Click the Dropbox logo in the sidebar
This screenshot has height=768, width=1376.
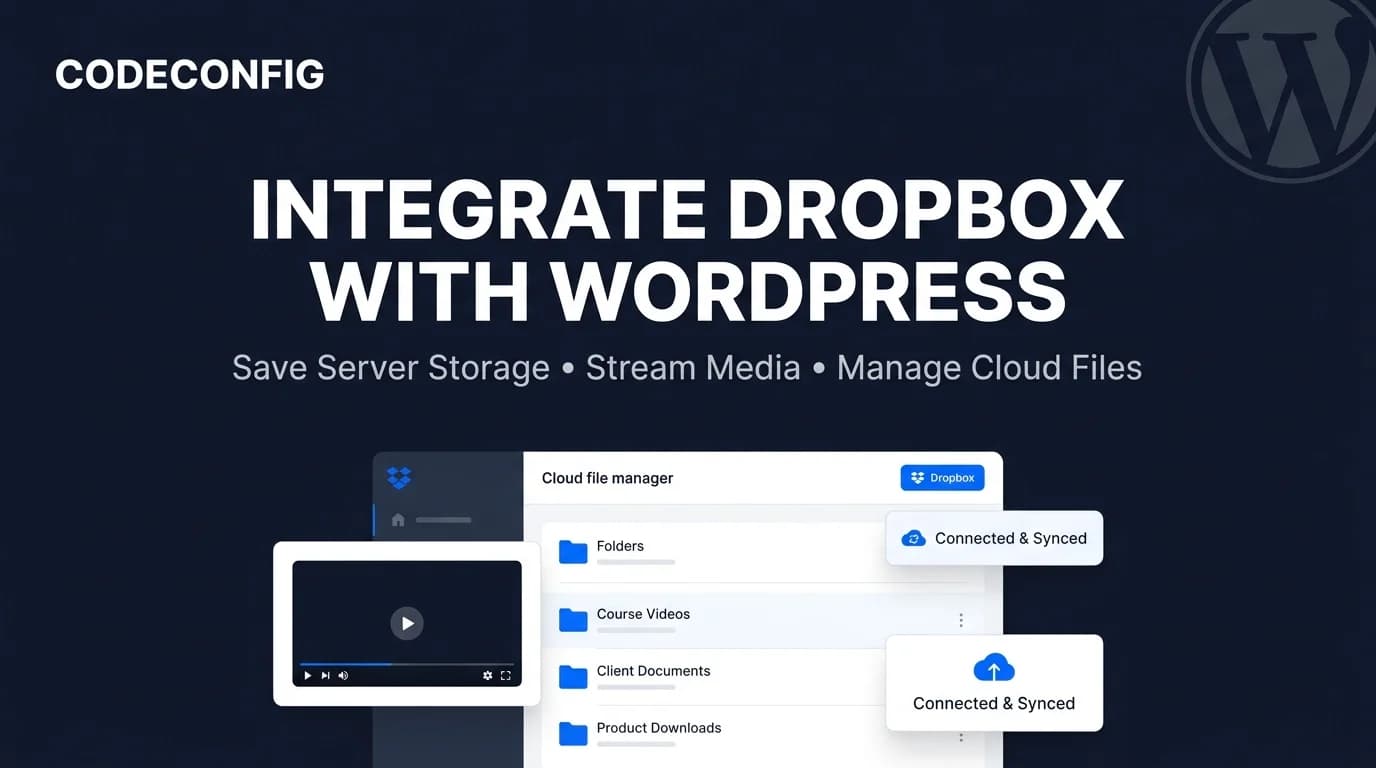click(399, 478)
